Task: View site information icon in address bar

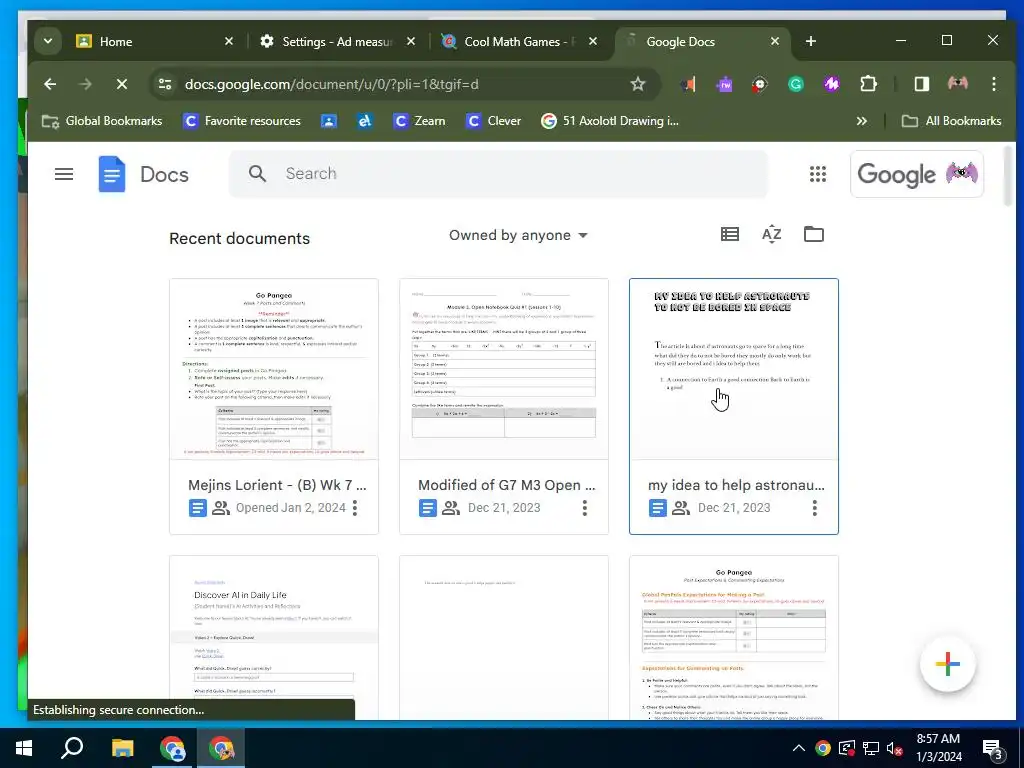Action: click(165, 84)
